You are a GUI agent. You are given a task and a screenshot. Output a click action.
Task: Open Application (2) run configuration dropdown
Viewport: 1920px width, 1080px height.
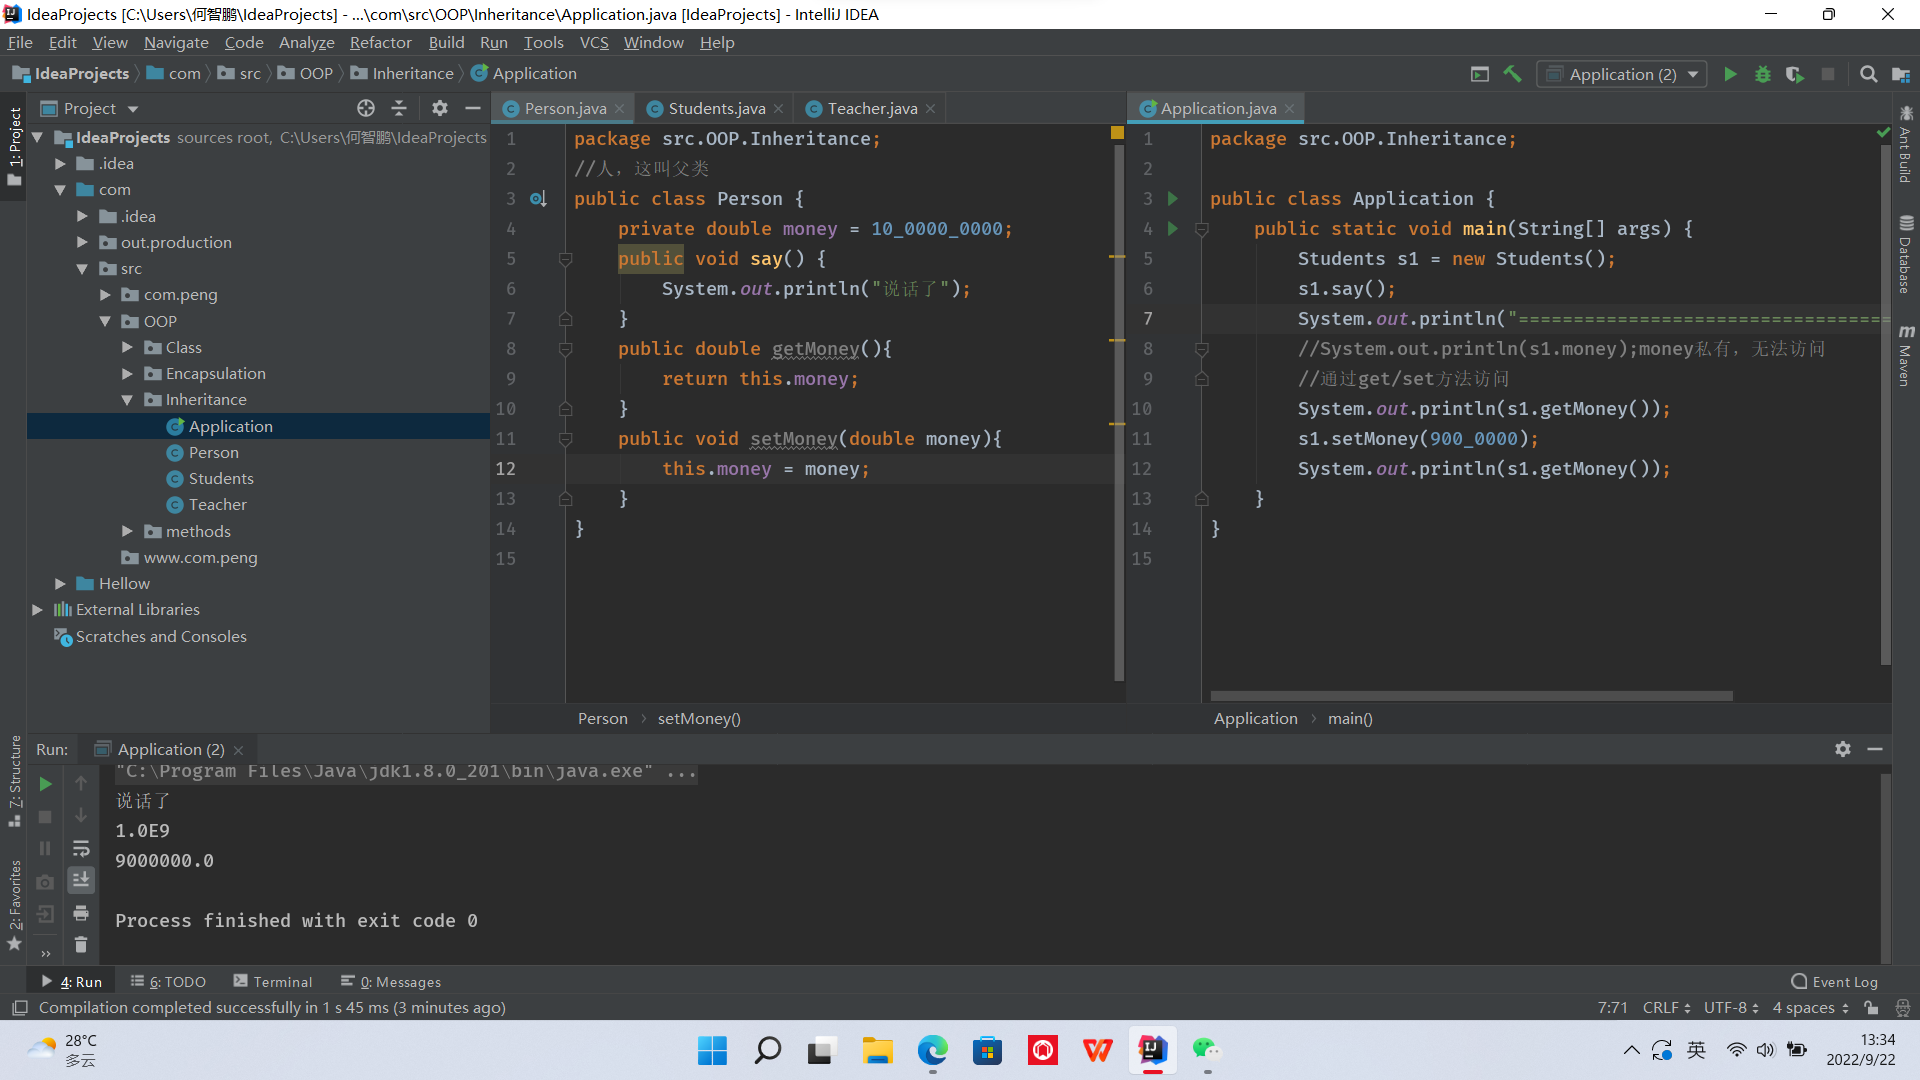[1622, 74]
